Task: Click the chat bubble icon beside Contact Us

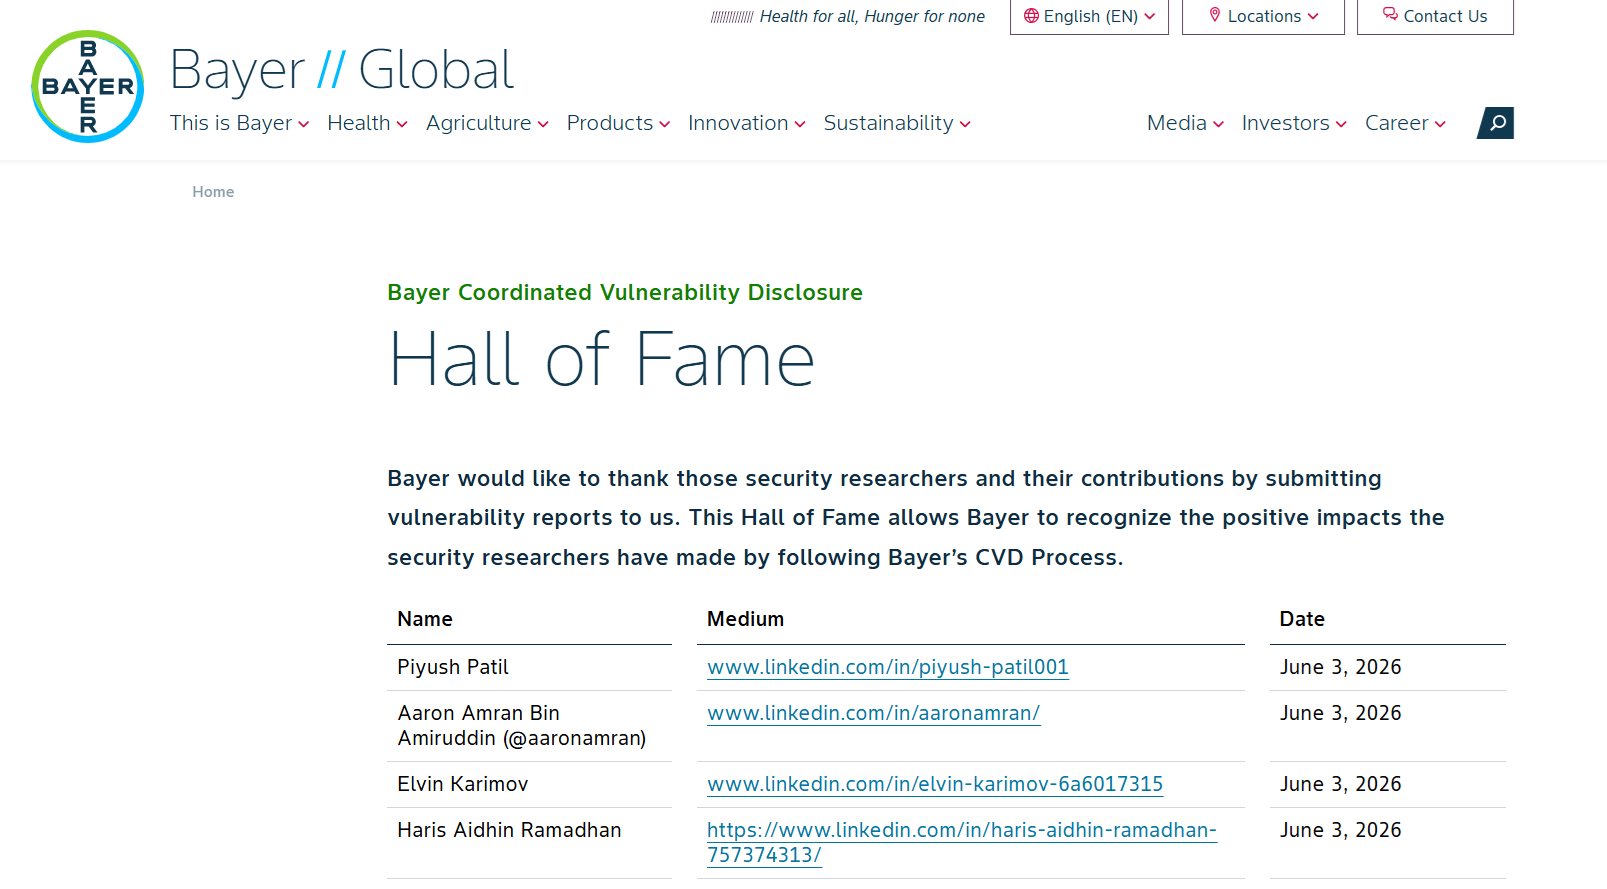Action: [1390, 14]
